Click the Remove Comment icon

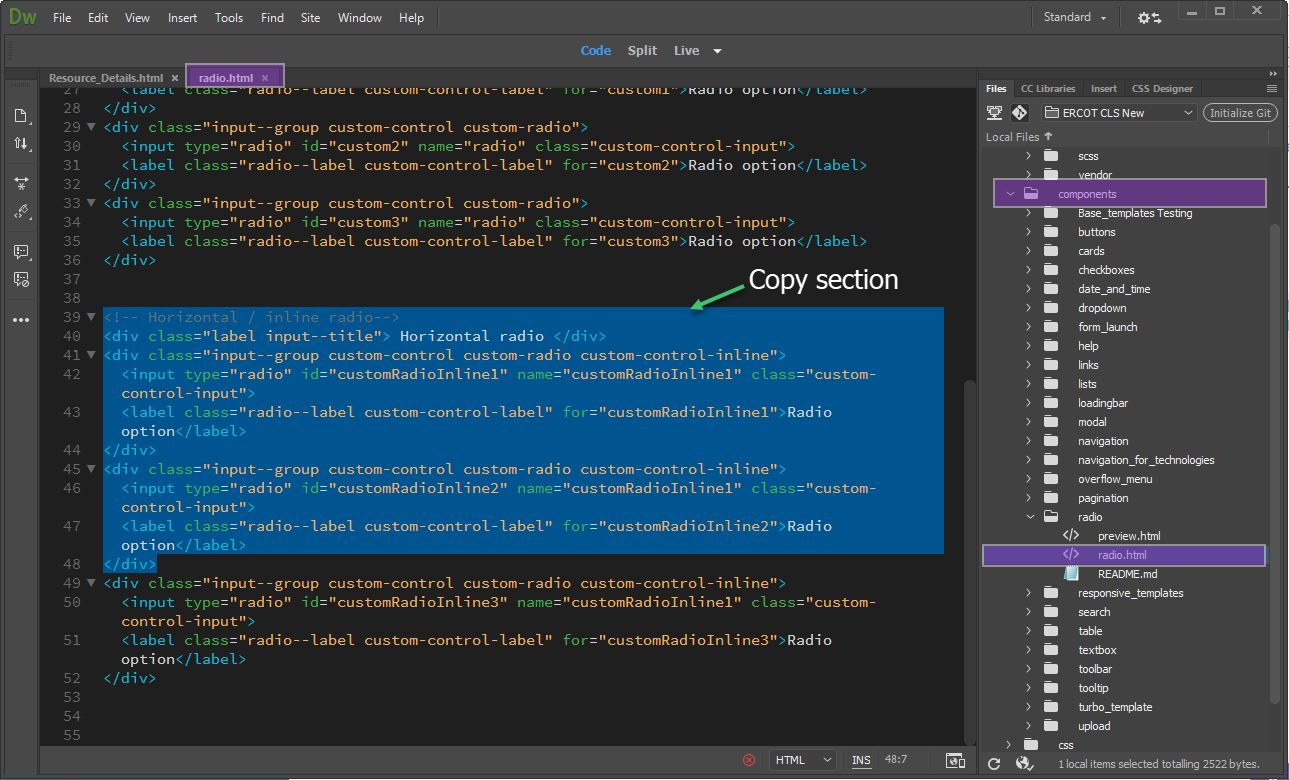[21, 279]
